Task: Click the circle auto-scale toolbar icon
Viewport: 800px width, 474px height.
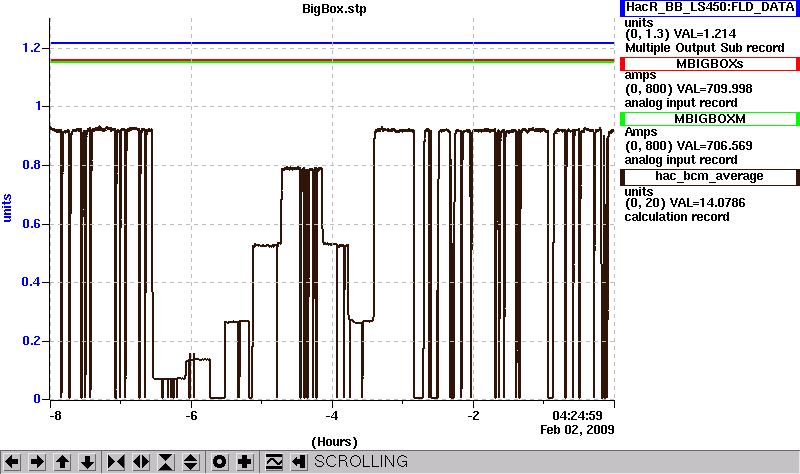Action: point(219,462)
